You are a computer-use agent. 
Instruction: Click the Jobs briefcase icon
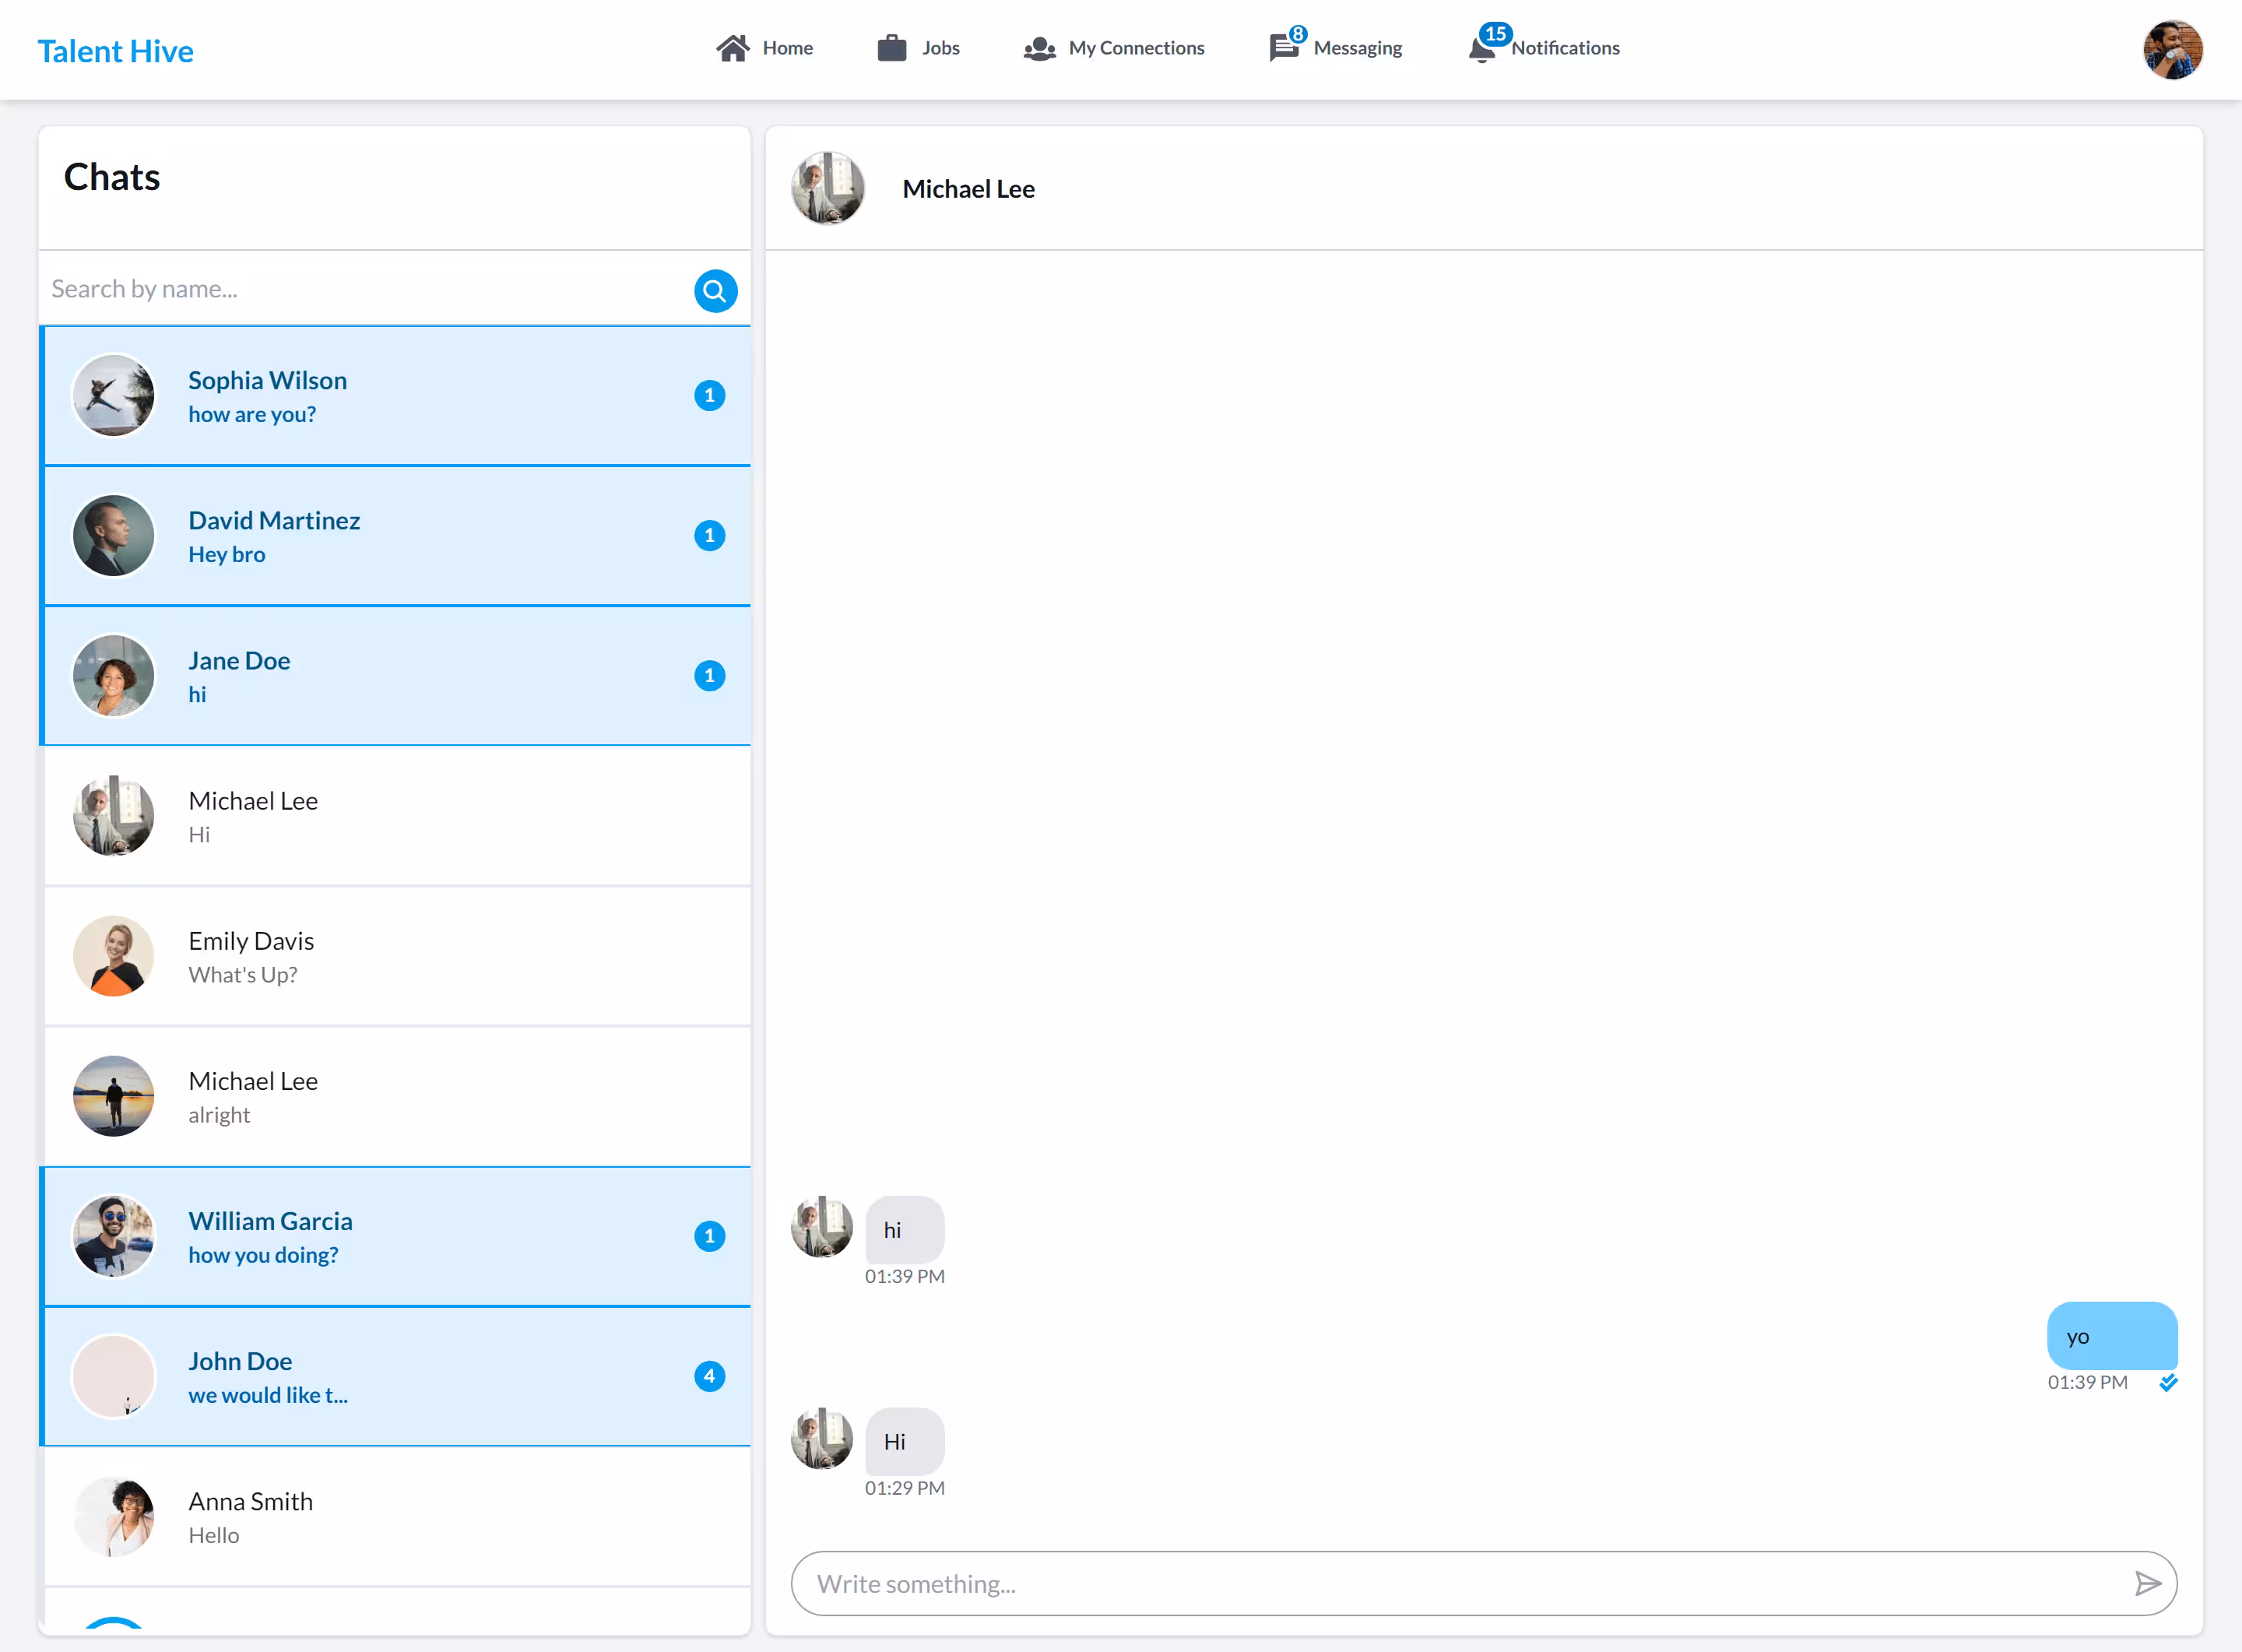891,48
